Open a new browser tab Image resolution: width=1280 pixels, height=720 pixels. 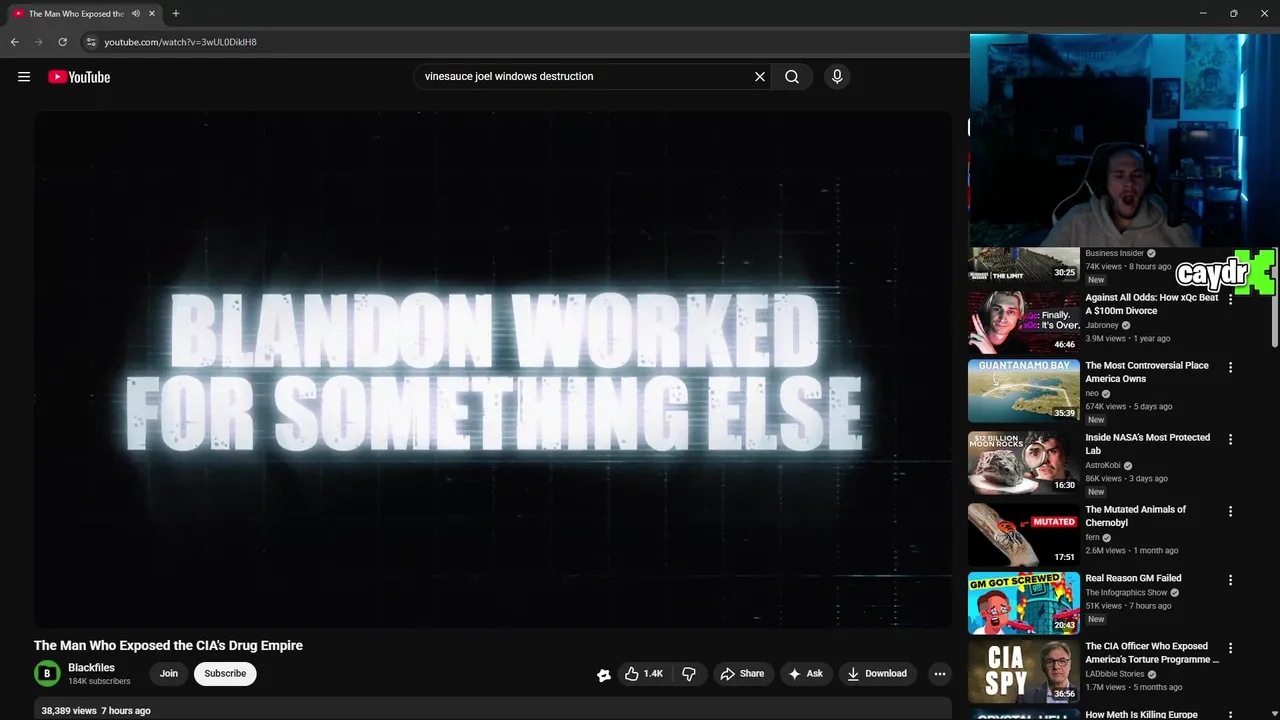point(176,14)
